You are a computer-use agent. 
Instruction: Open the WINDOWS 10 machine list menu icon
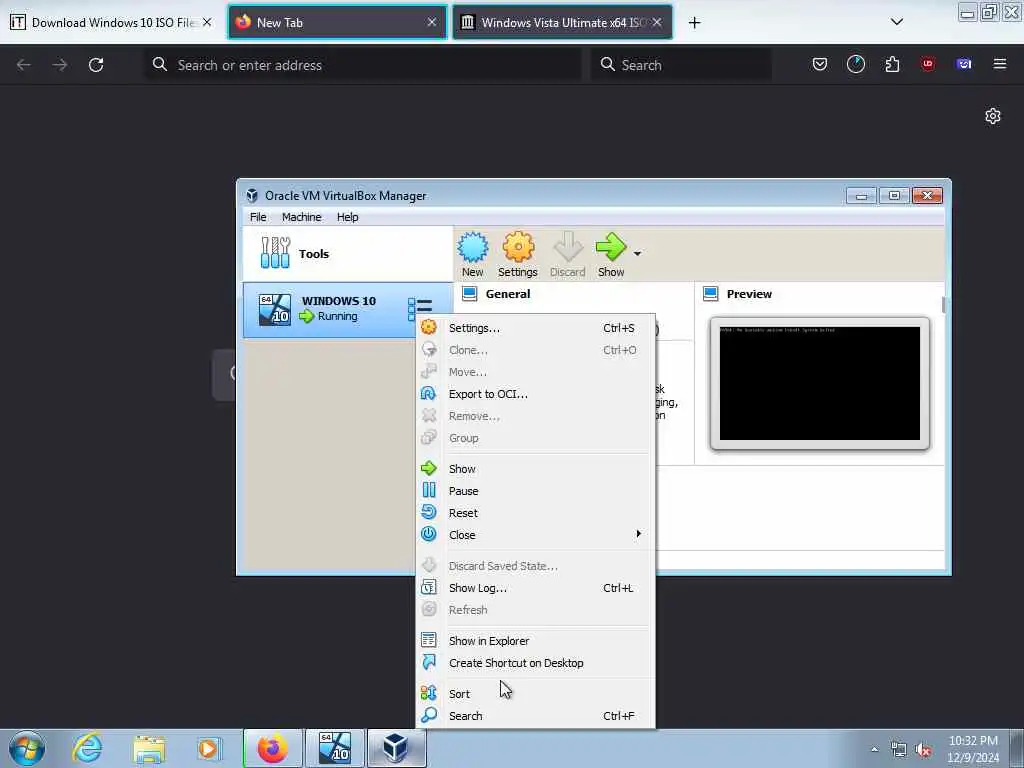[x=420, y=309]
